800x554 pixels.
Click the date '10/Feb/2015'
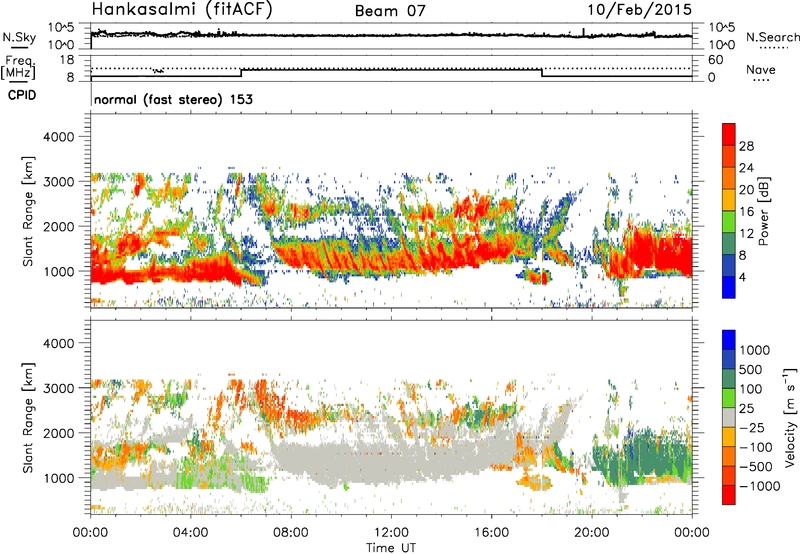[x=640, y=10]
